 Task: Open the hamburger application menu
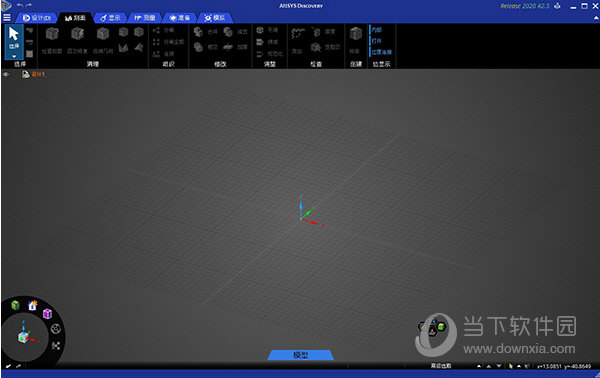pyautogui.click(x=7, y=17)
